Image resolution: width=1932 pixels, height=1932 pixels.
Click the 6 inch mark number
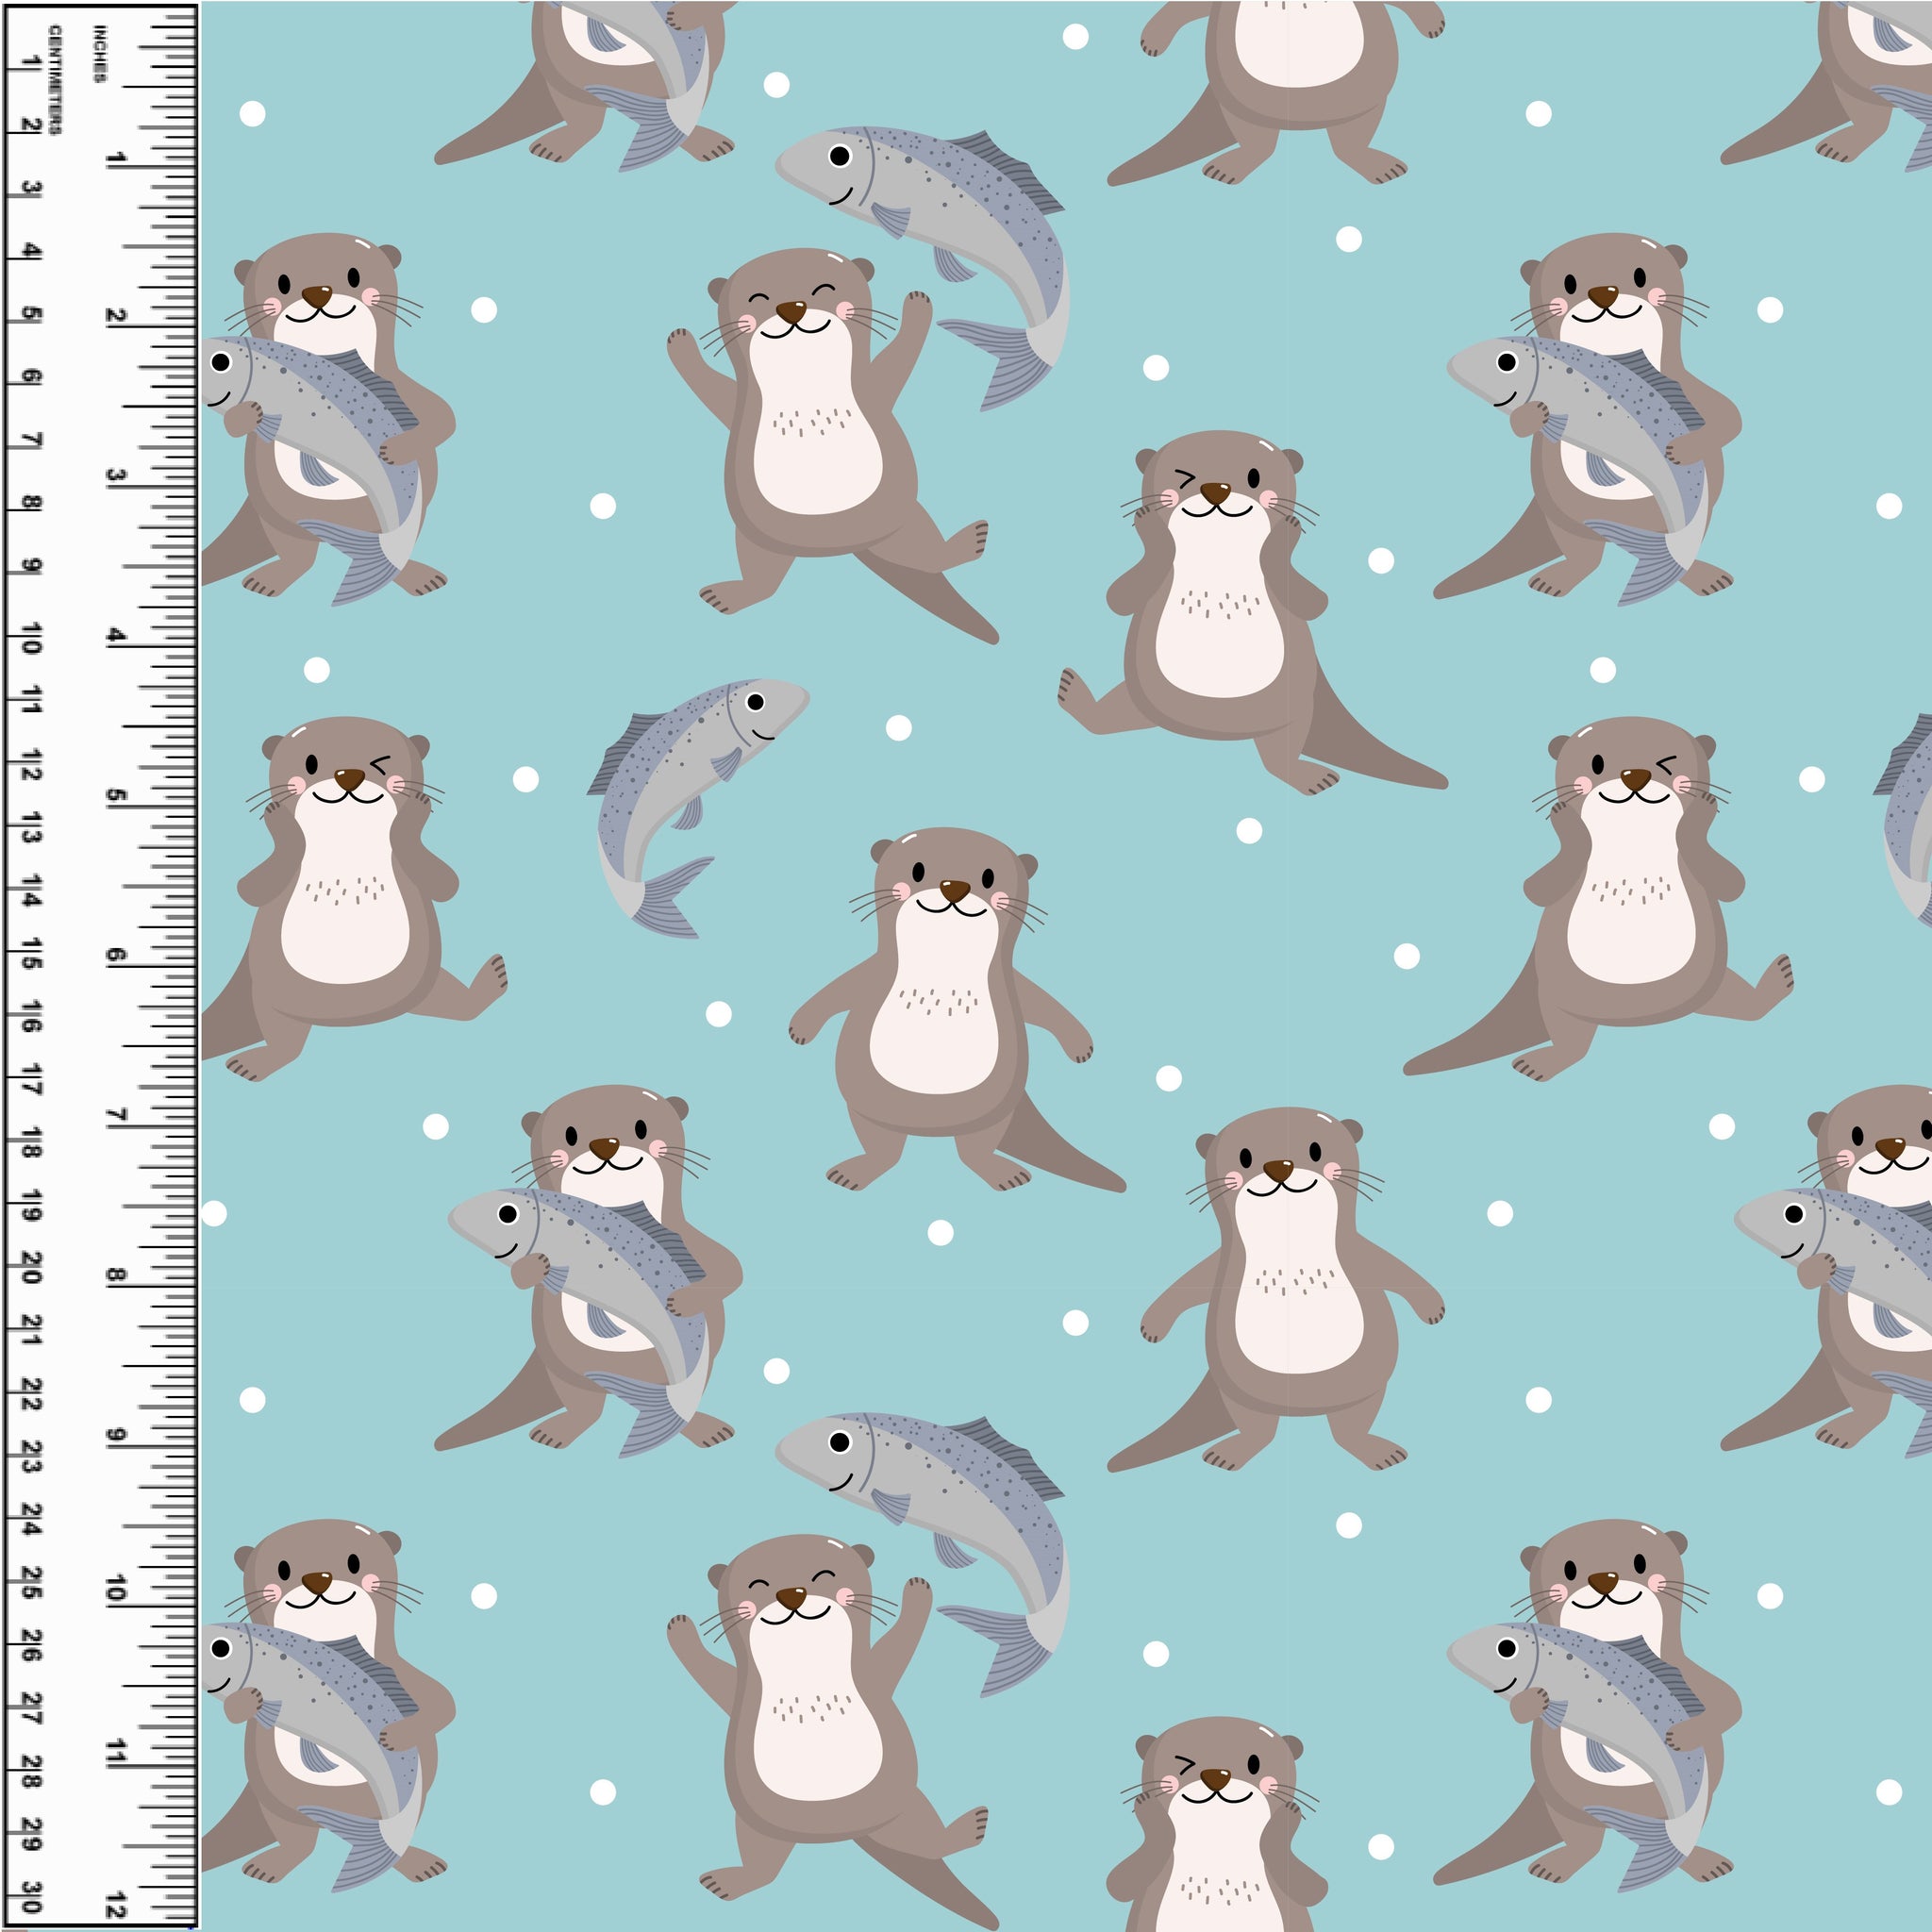pos(116,955)
